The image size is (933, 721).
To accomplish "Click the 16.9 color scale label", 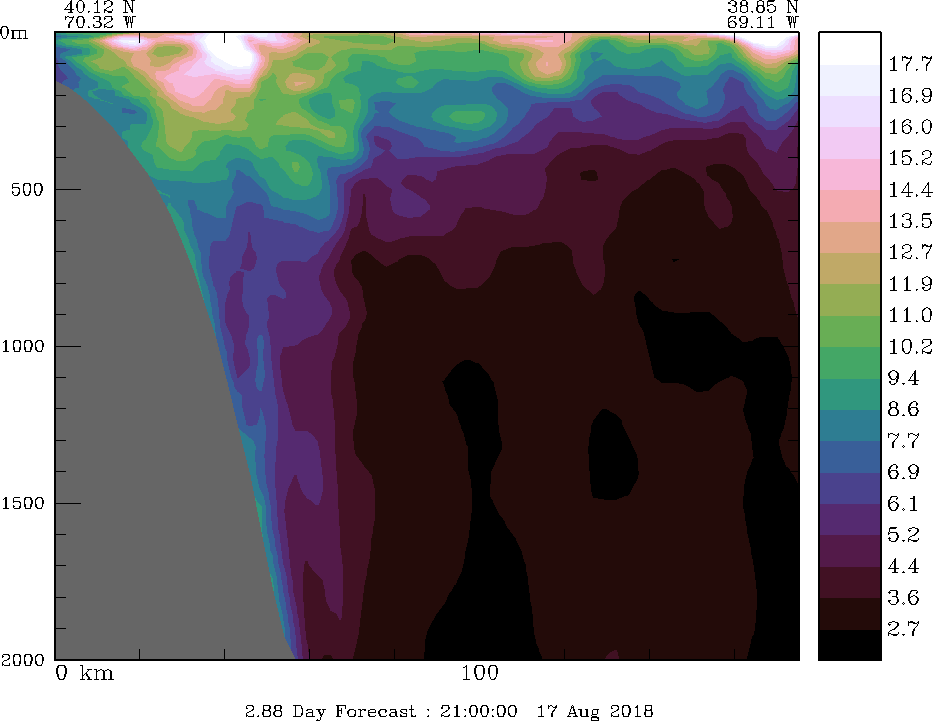I will [x=910, y=95].
